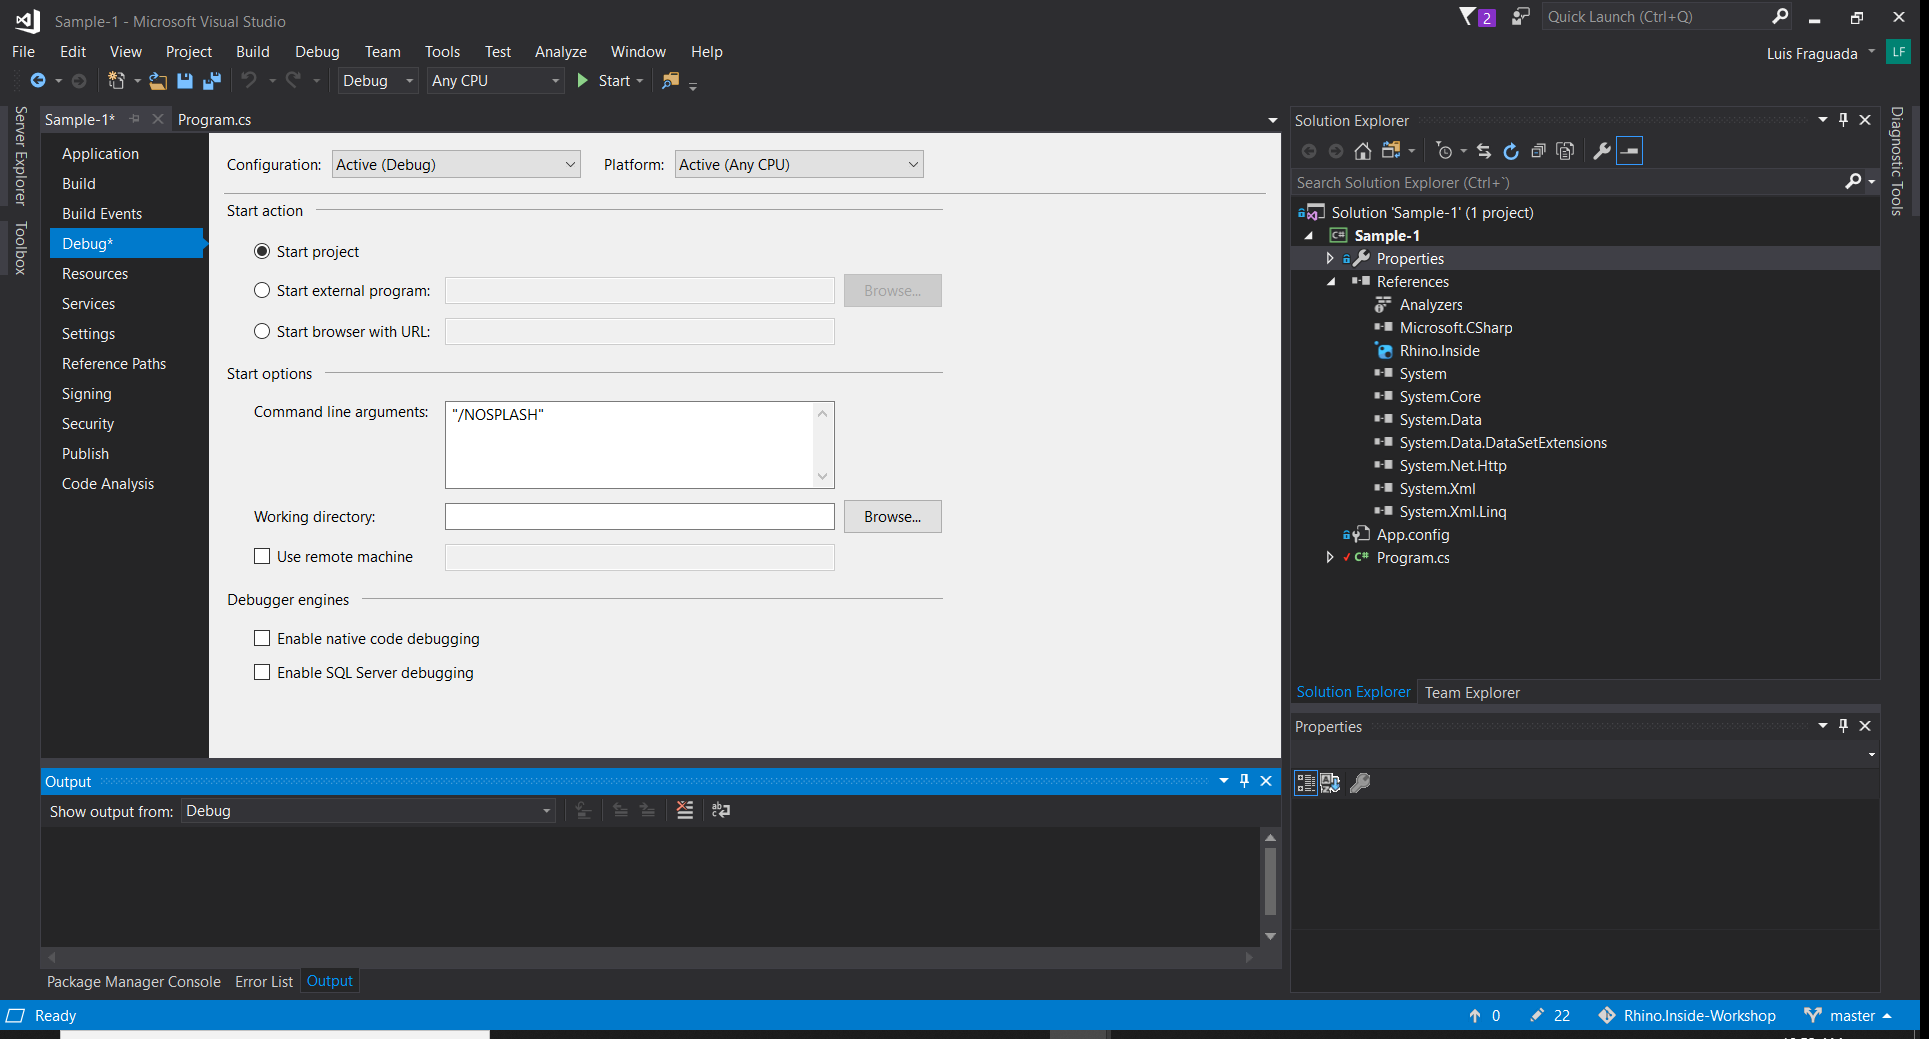The height and width of the screenshot is (1039, 1929).
Task: Click the Alphabetical sort icon in Properties panel
Action: coord(1330,783)
